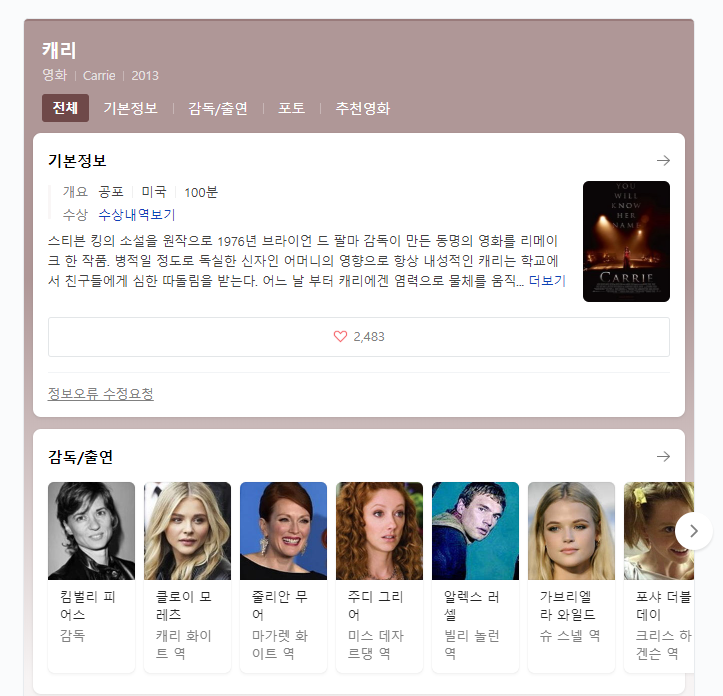Click the genre text 공포

(x=111, y=192)
